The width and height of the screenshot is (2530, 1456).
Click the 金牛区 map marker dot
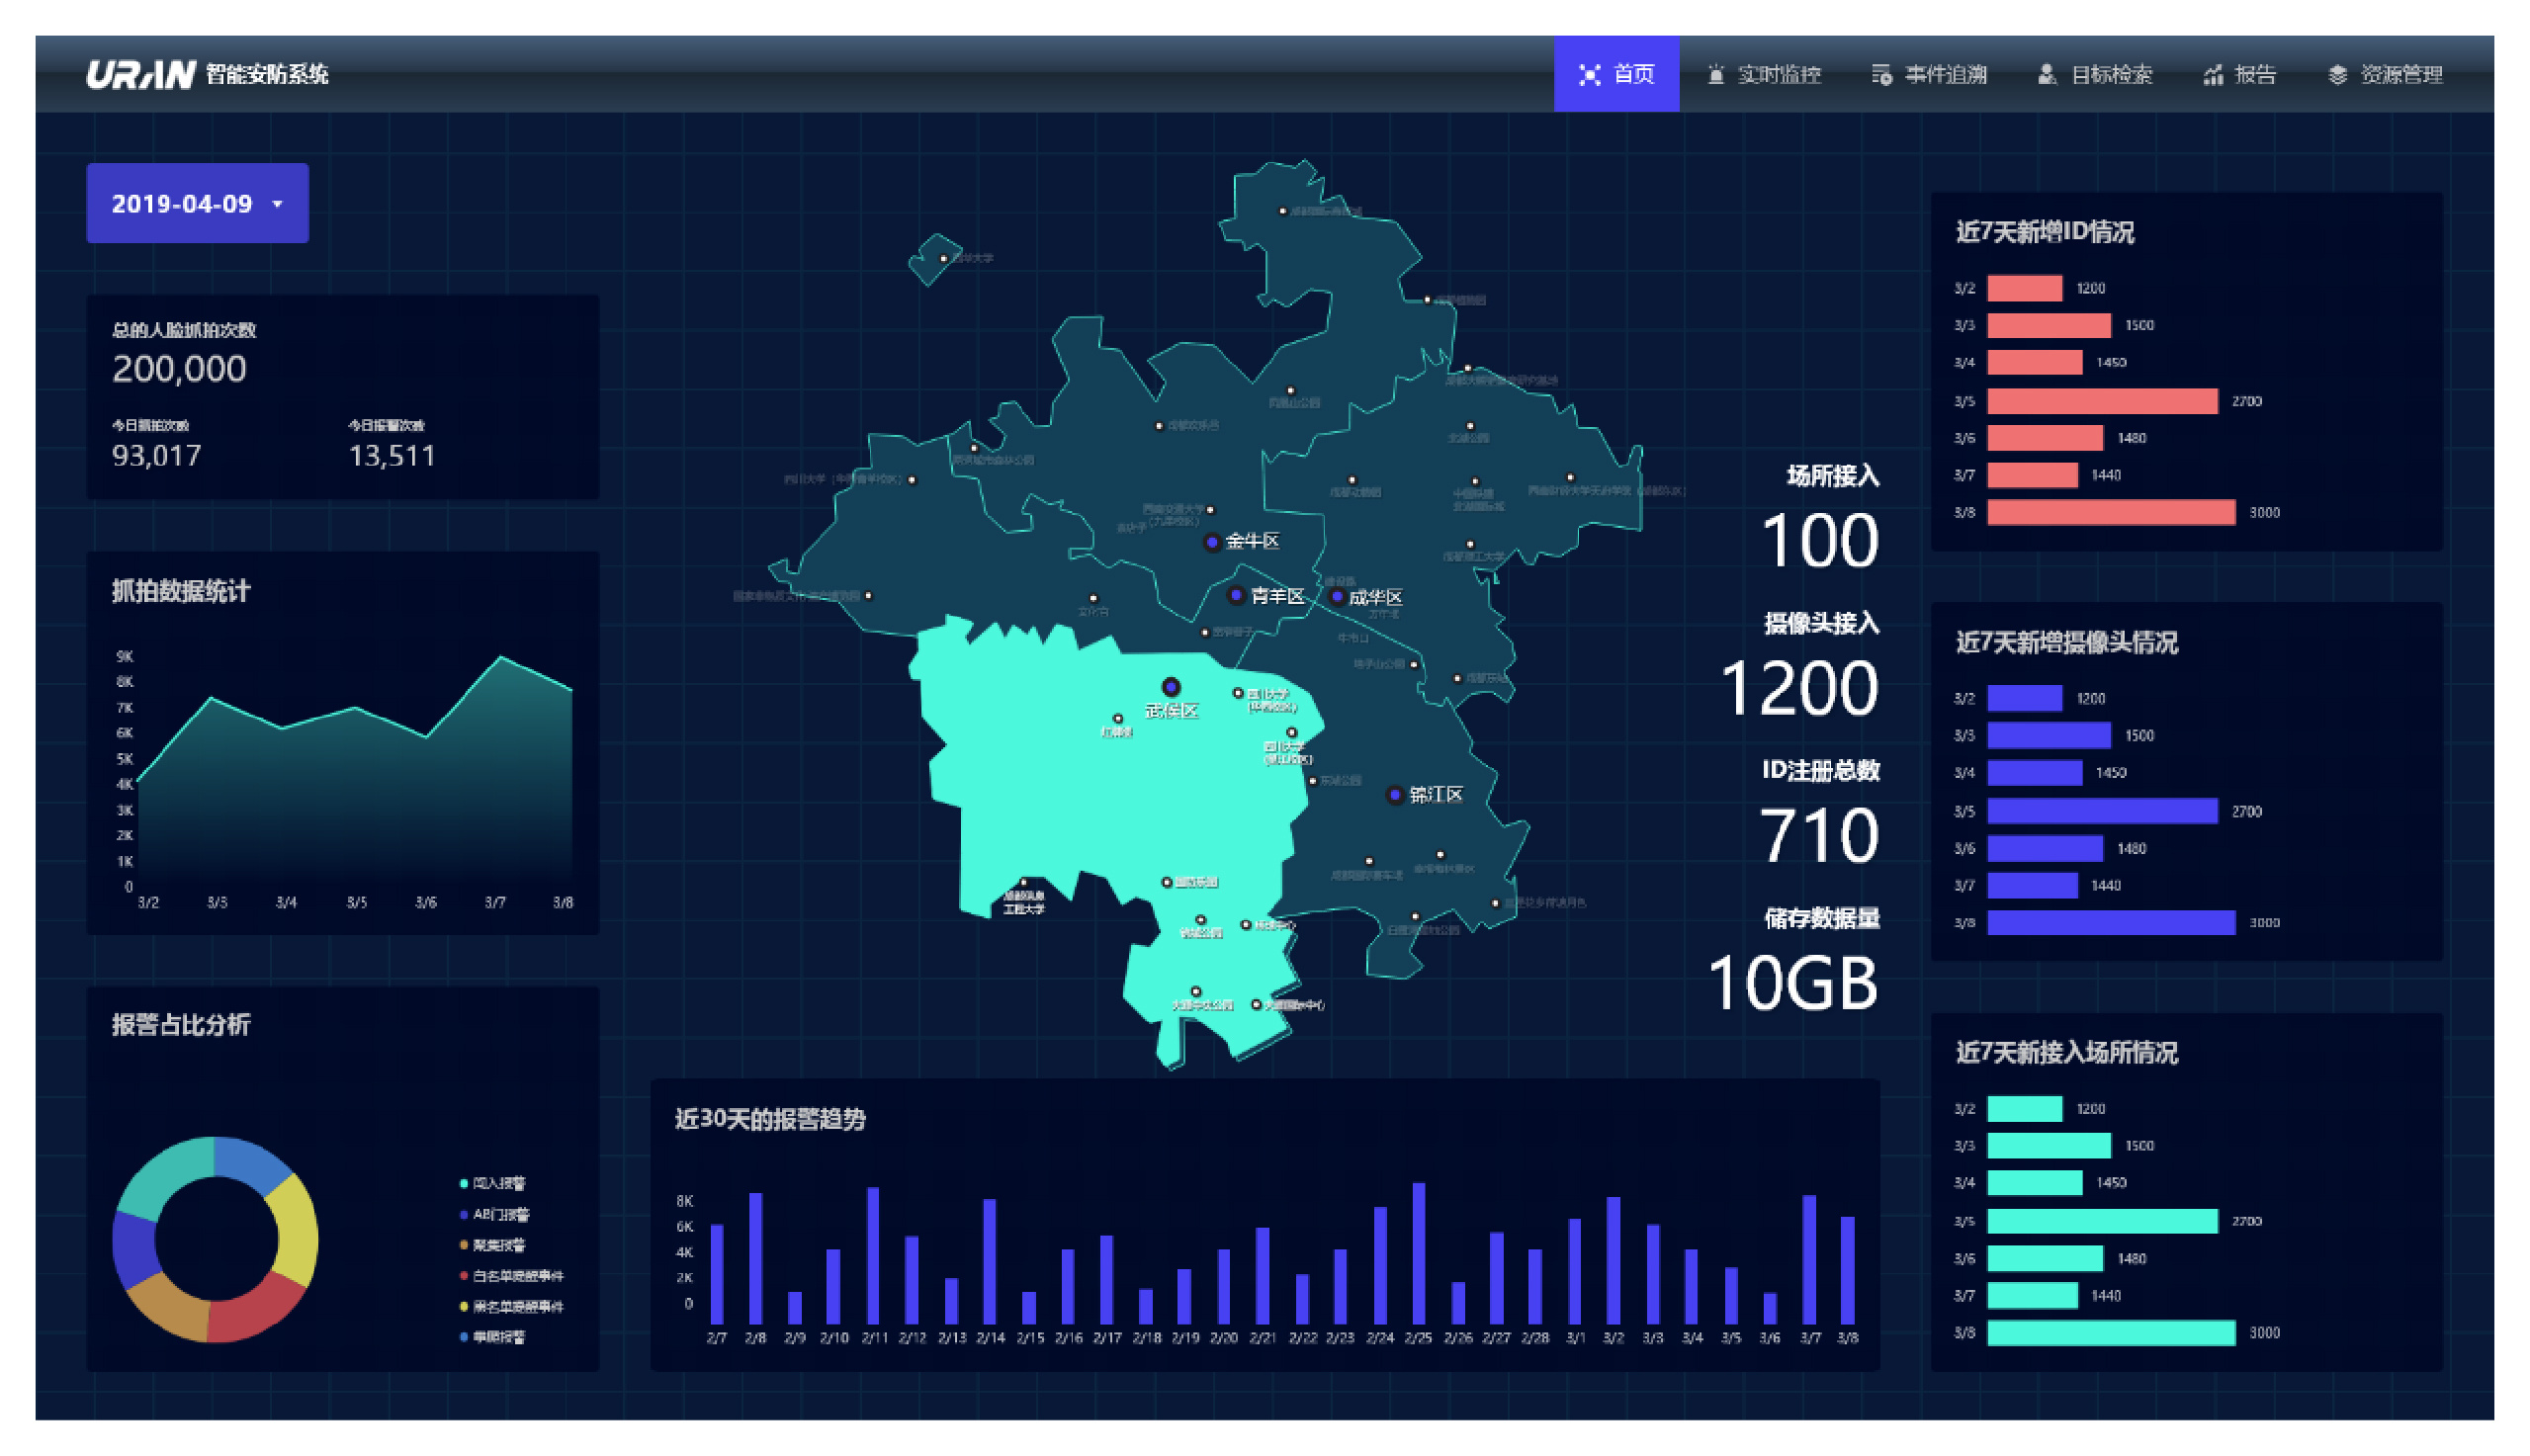[1211, 542]
